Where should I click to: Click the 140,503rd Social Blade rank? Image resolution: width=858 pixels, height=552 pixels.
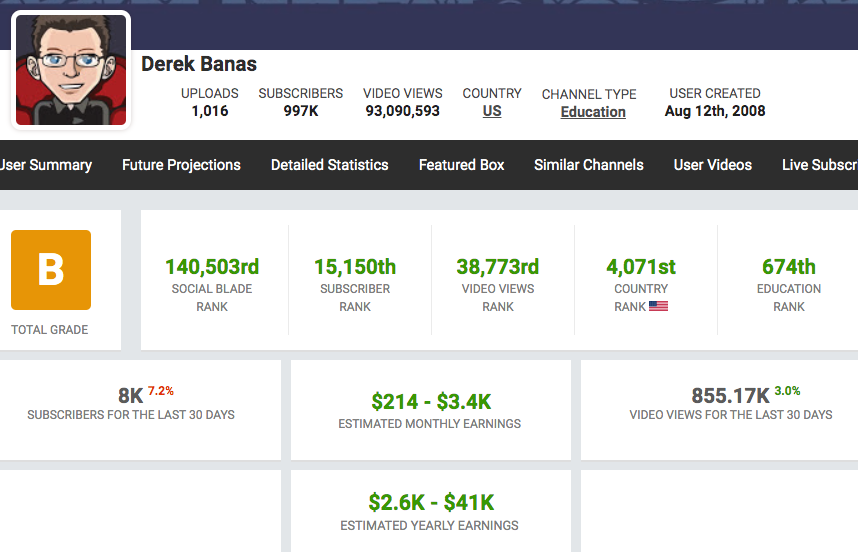click(212, 267)
